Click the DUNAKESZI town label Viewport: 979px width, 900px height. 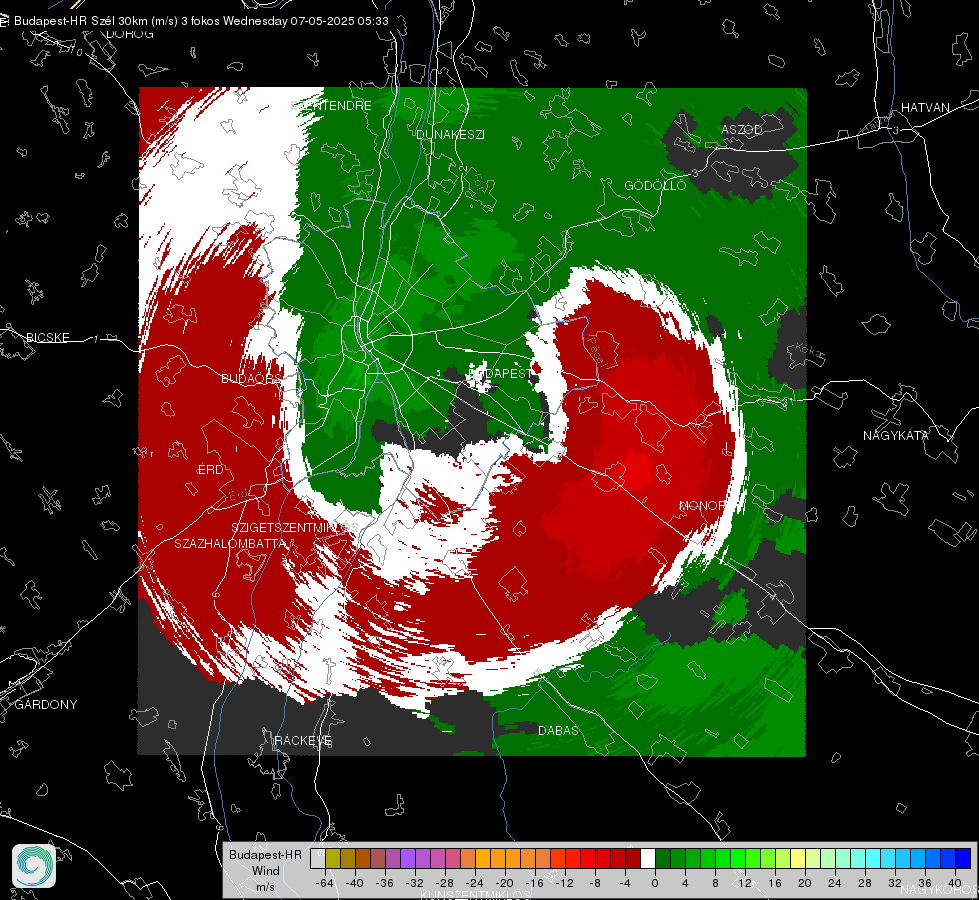point(450,134)
